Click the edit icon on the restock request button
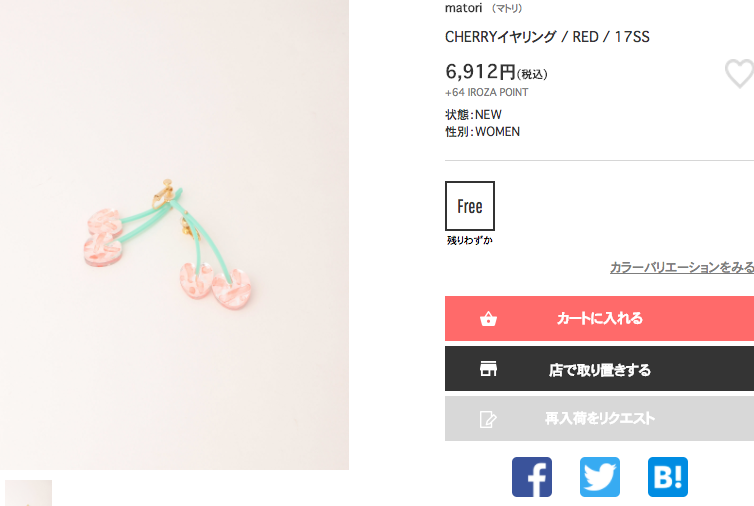The image size is (754, 506). point(488,419)
